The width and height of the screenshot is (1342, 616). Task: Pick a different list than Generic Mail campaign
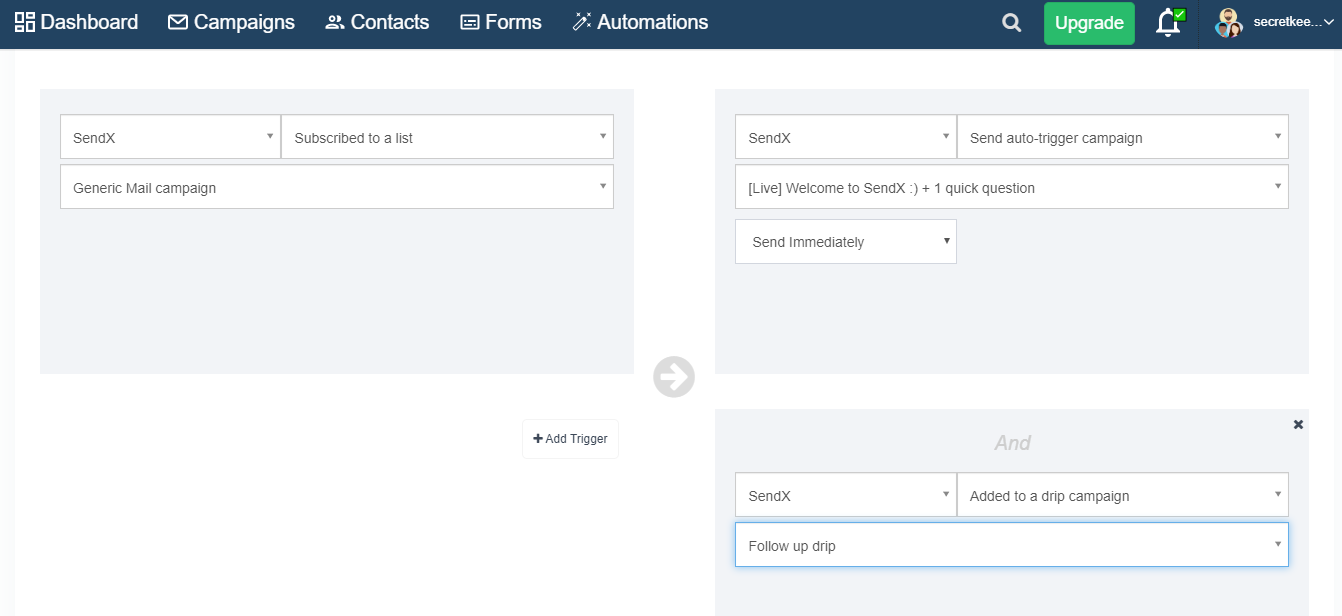337,187
